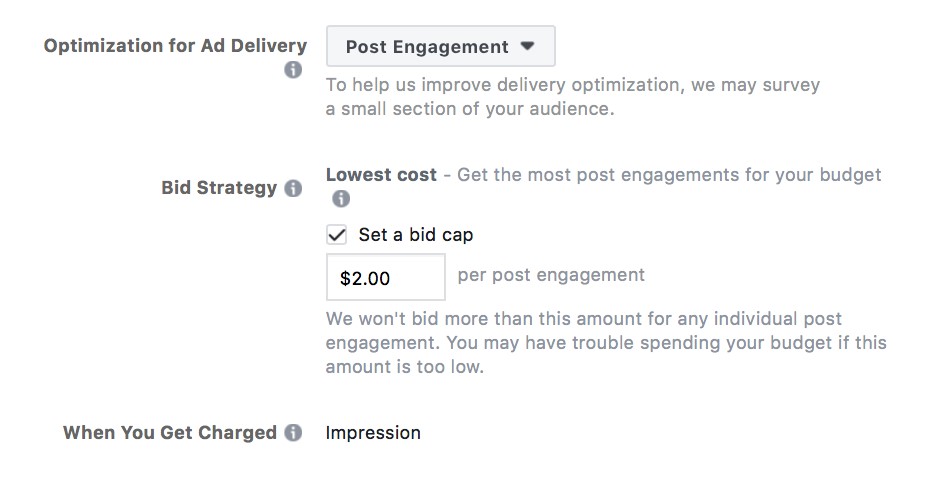The width and height of the screenshot is (944, 500).
Task: Click the audience survey helper text
Action: pyautogui.click(x=572, y=86)
